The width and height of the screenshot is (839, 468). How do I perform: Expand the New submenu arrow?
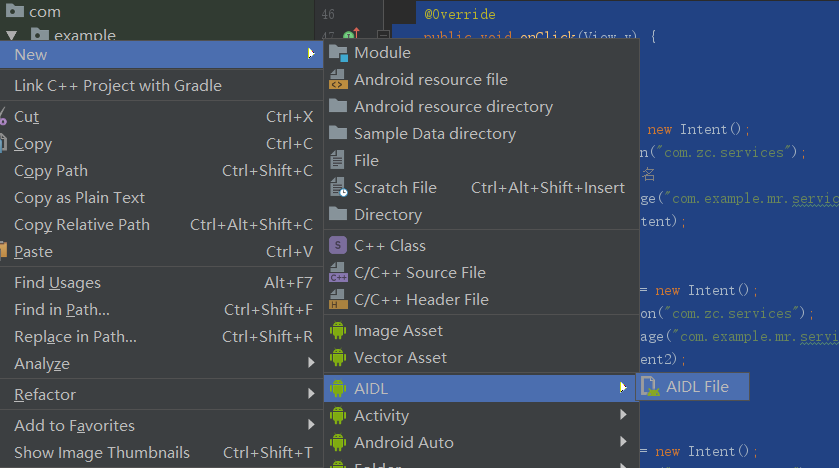(x=311, y=53)
